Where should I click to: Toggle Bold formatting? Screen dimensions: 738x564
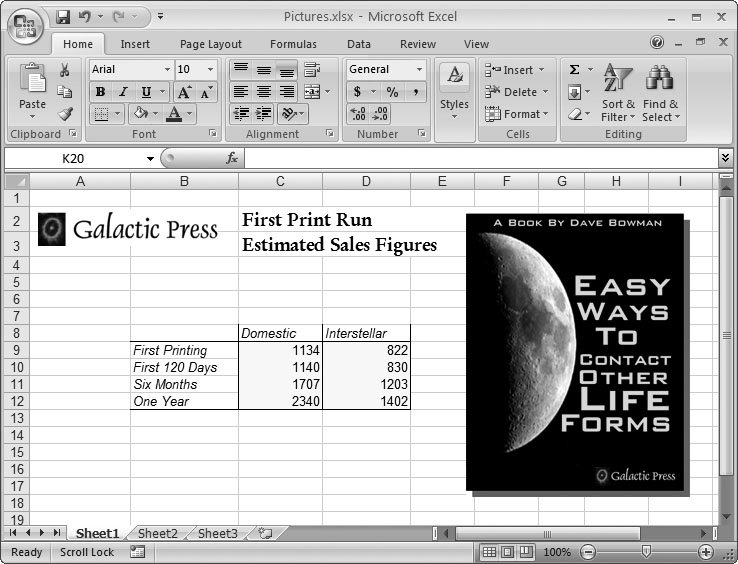pyautogui.click(x=100, y=92)
